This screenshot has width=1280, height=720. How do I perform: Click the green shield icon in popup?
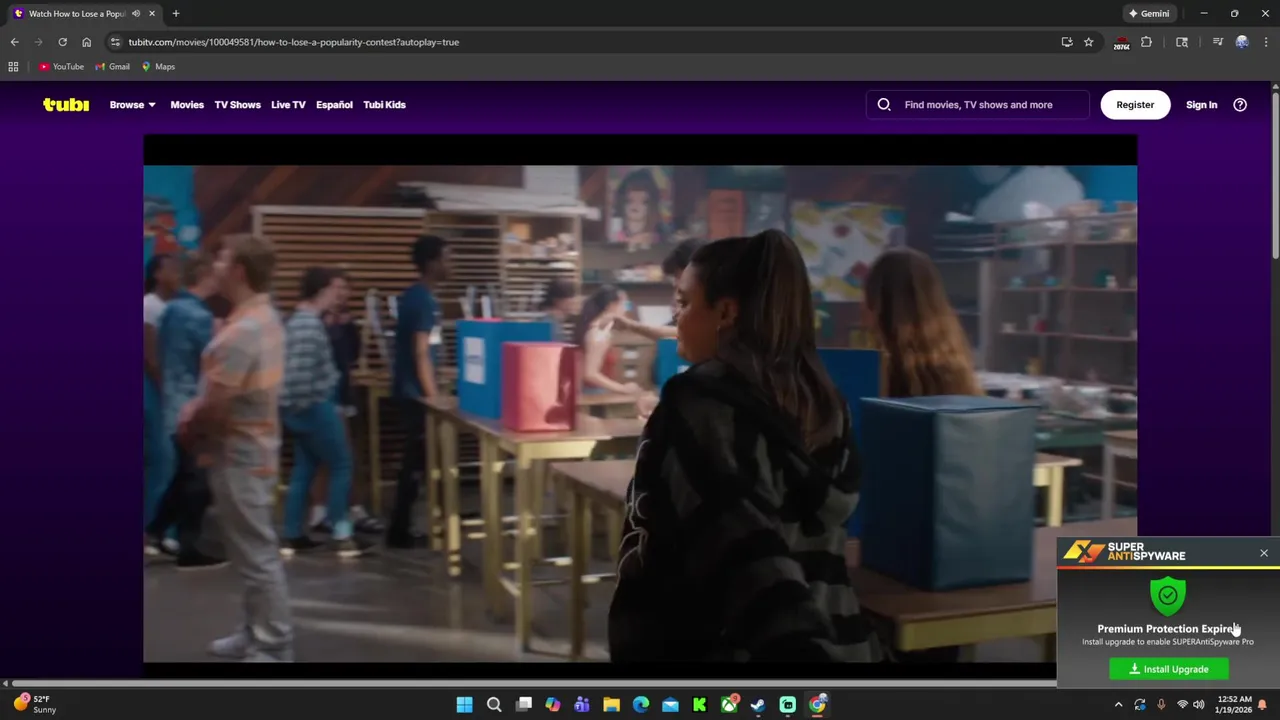point(1168,595)
